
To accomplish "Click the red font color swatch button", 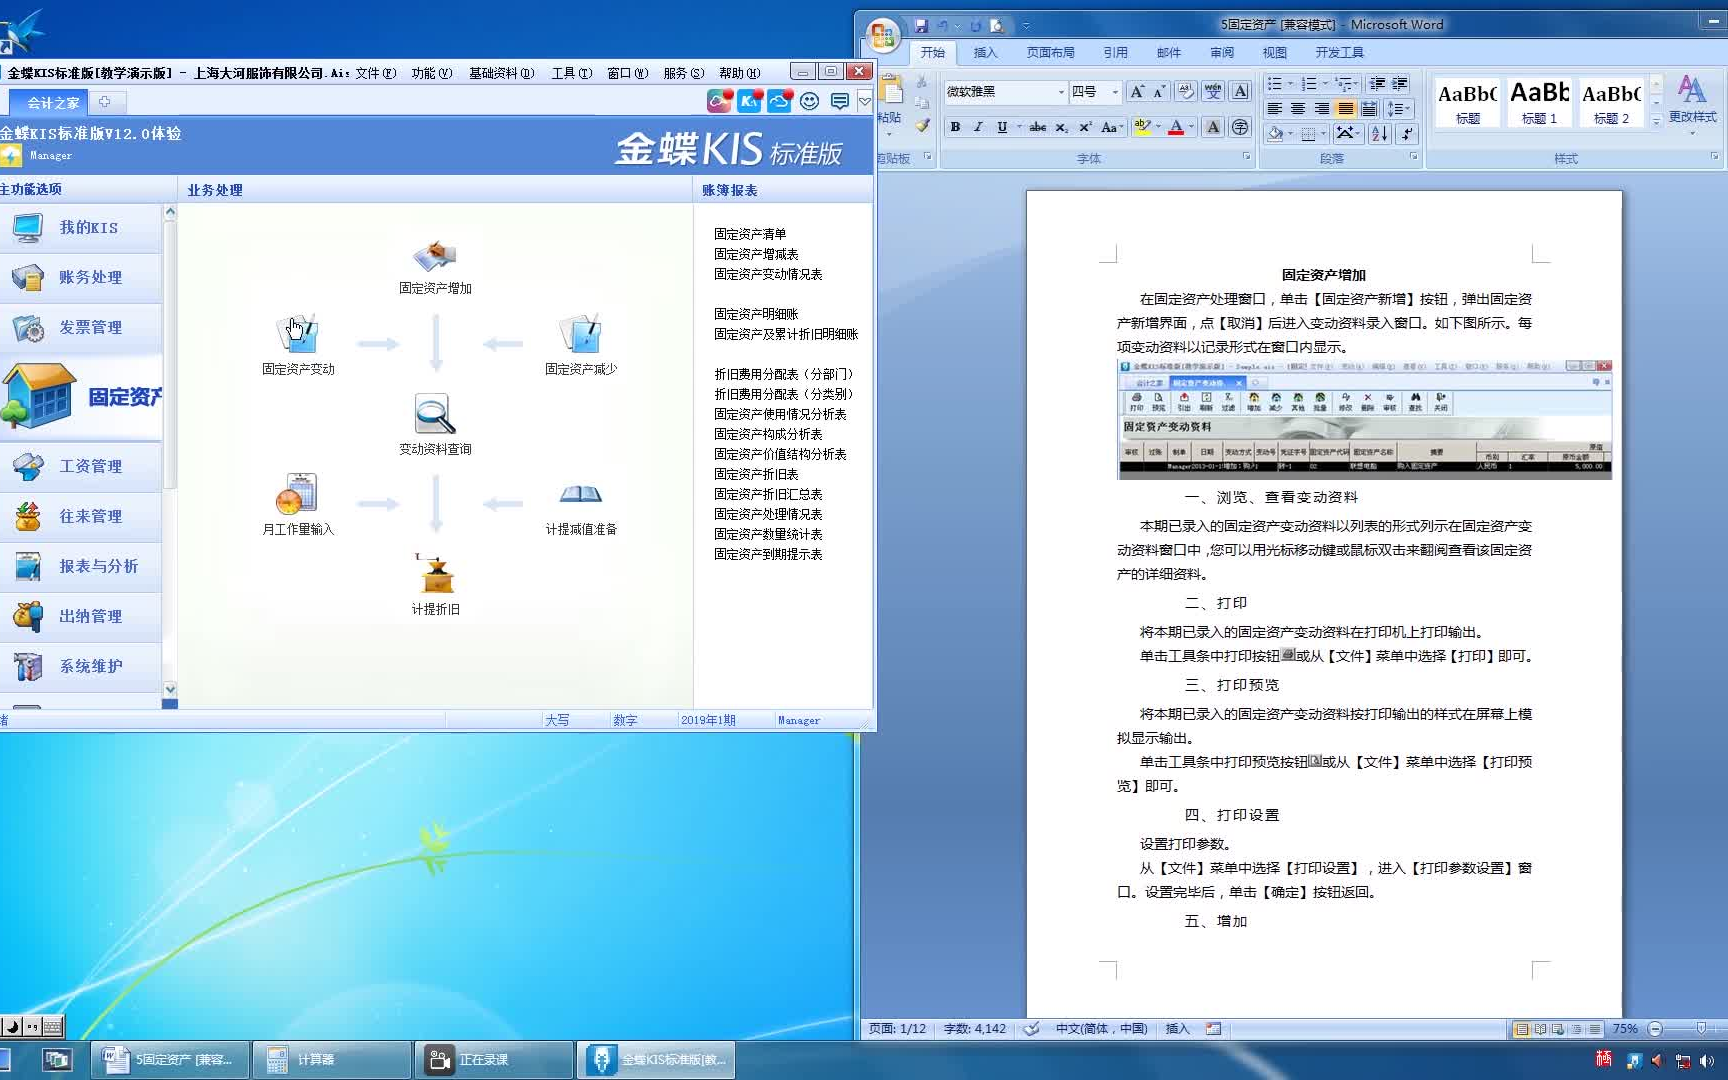I will click(1177, 127).
